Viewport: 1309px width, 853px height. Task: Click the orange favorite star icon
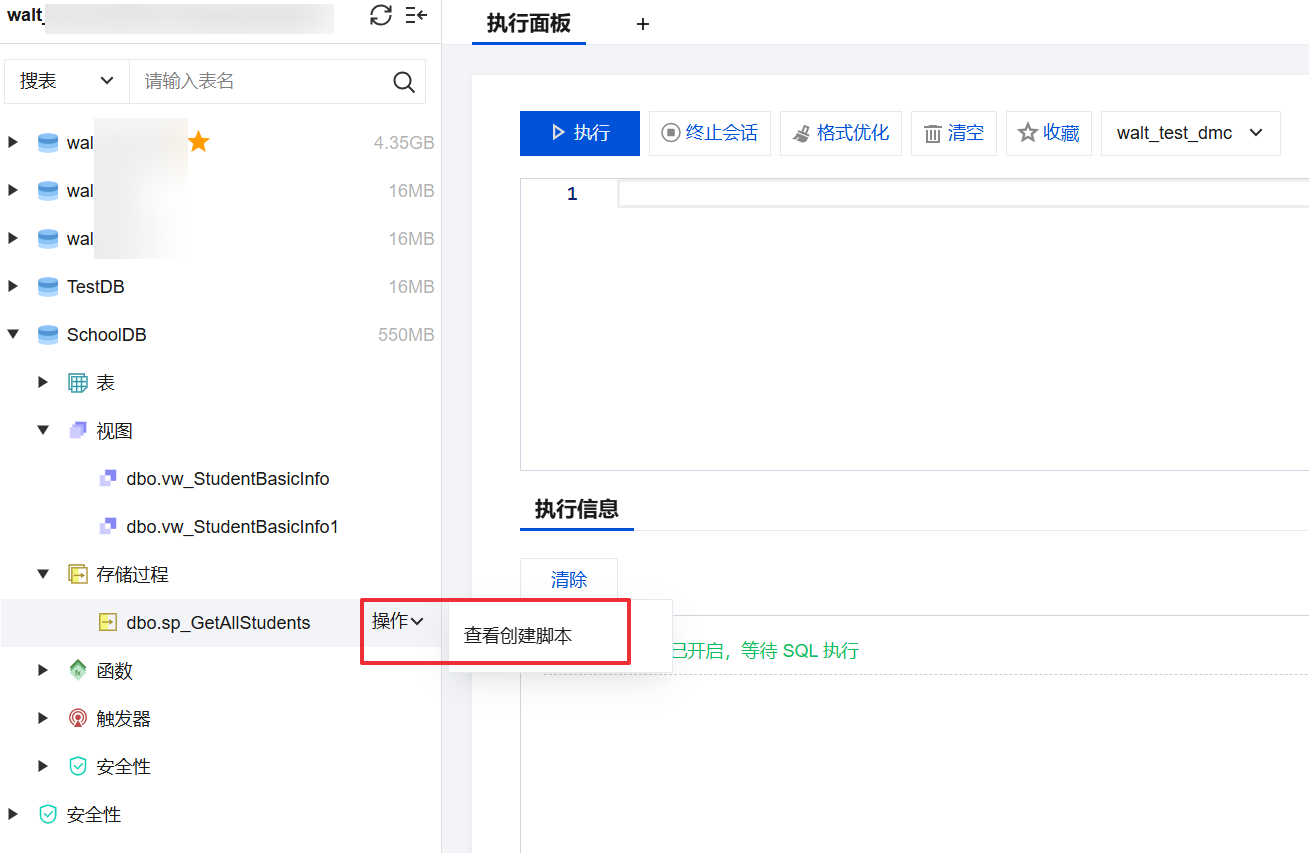(198, 142)
